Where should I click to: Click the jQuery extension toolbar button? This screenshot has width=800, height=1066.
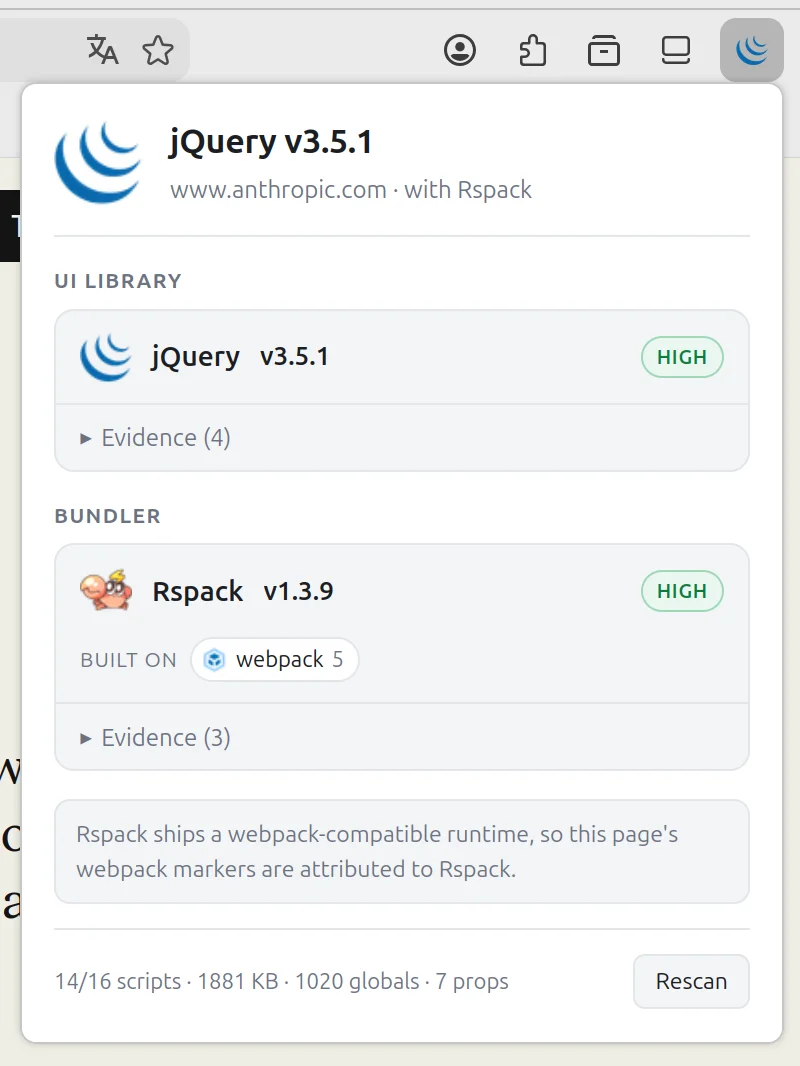(752, 50)
